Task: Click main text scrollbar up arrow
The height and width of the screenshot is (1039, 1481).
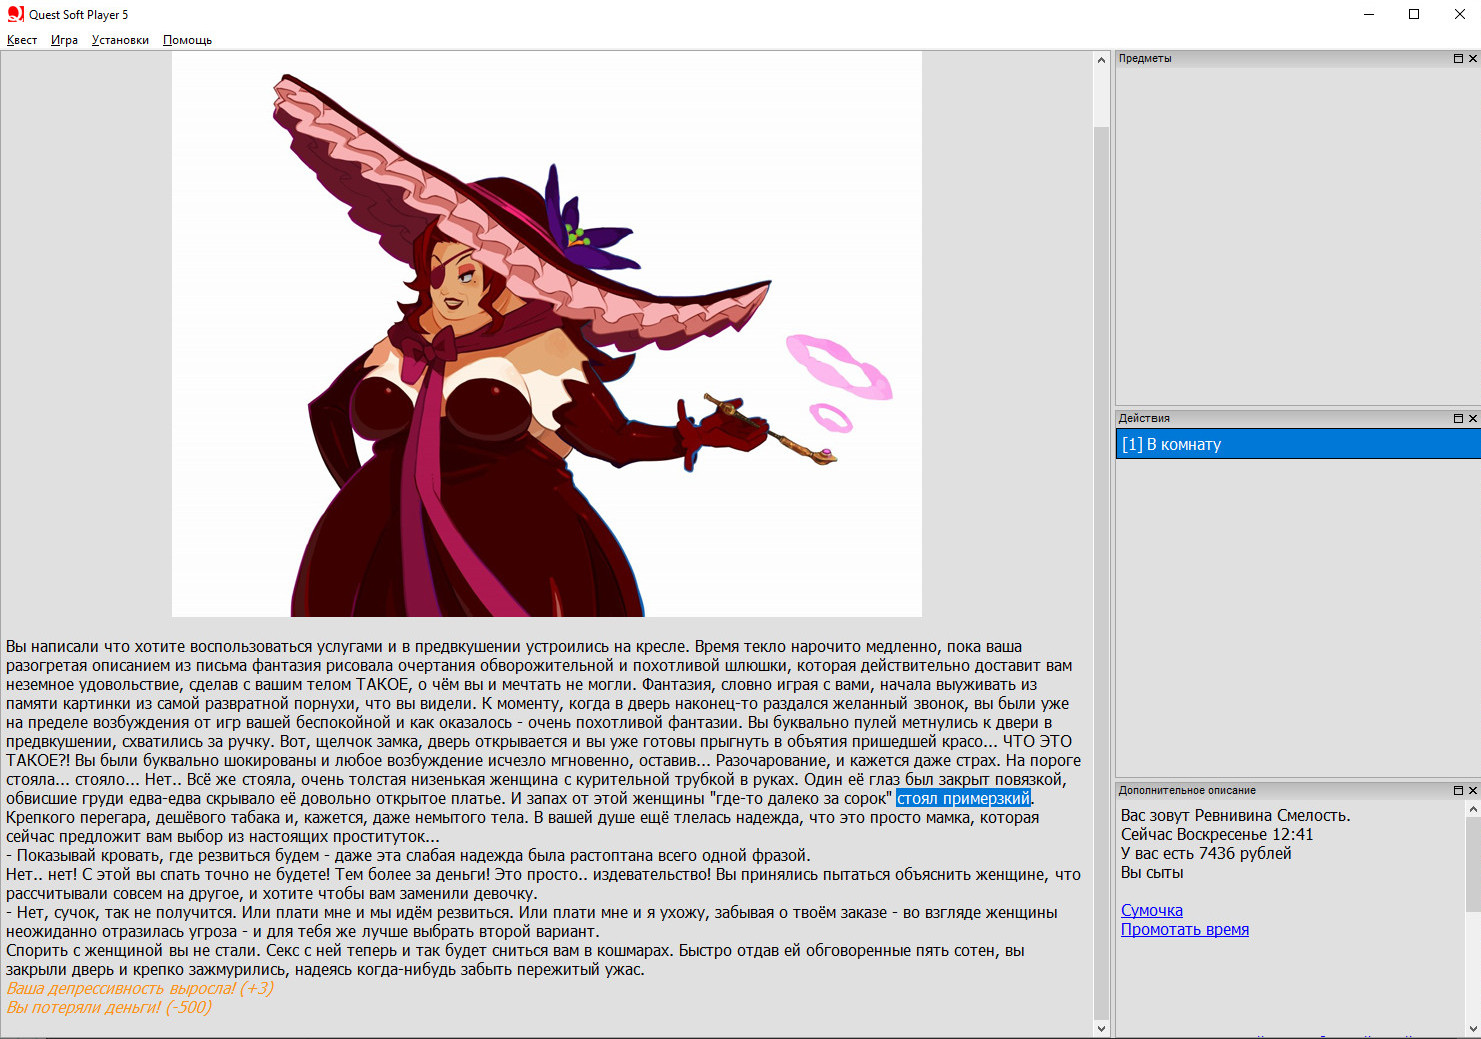Action: 1101,60
